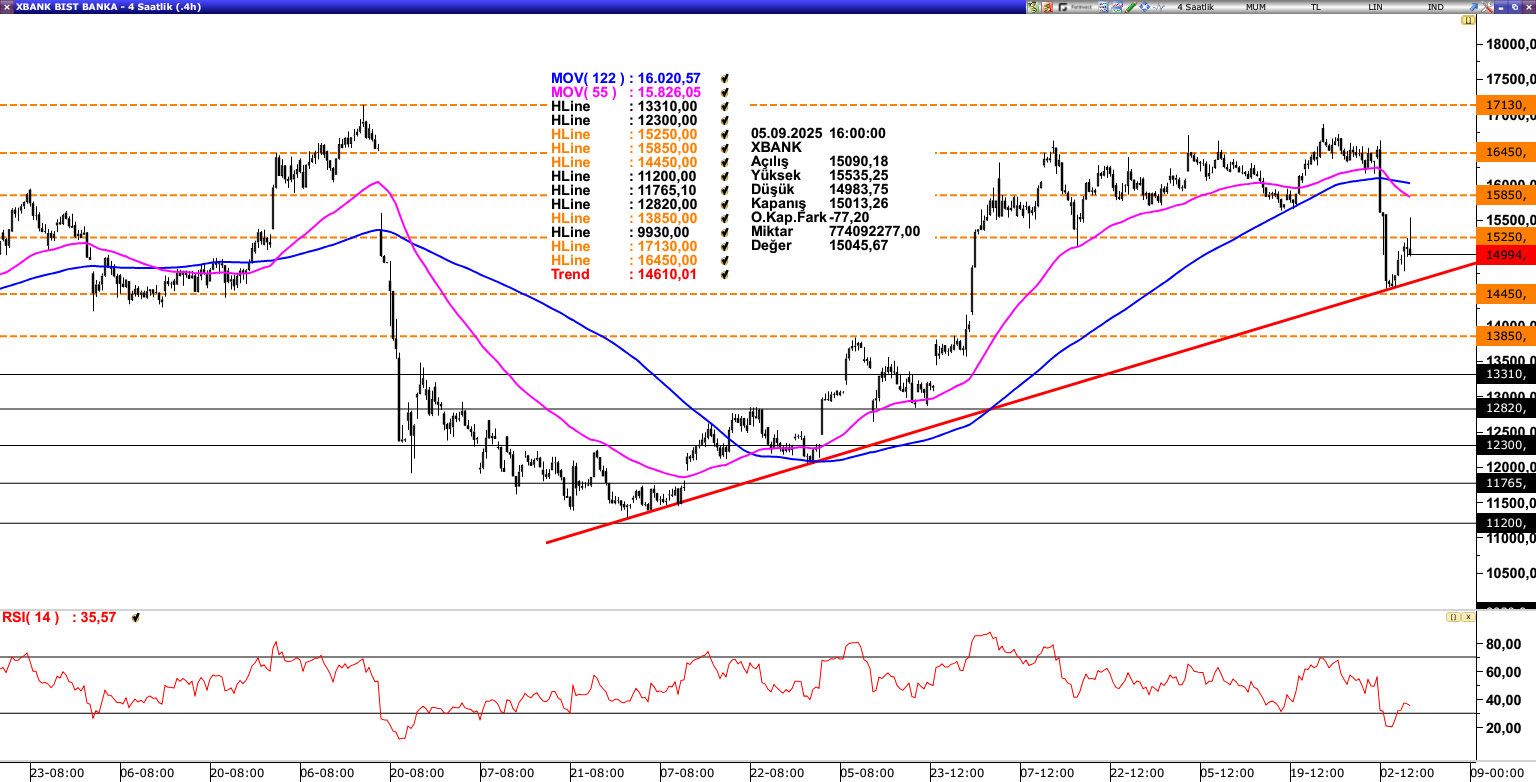Screen dimensions: 1536x782
Task: Click the green pencil drawing tool icon
Action: click(1130, 7)
